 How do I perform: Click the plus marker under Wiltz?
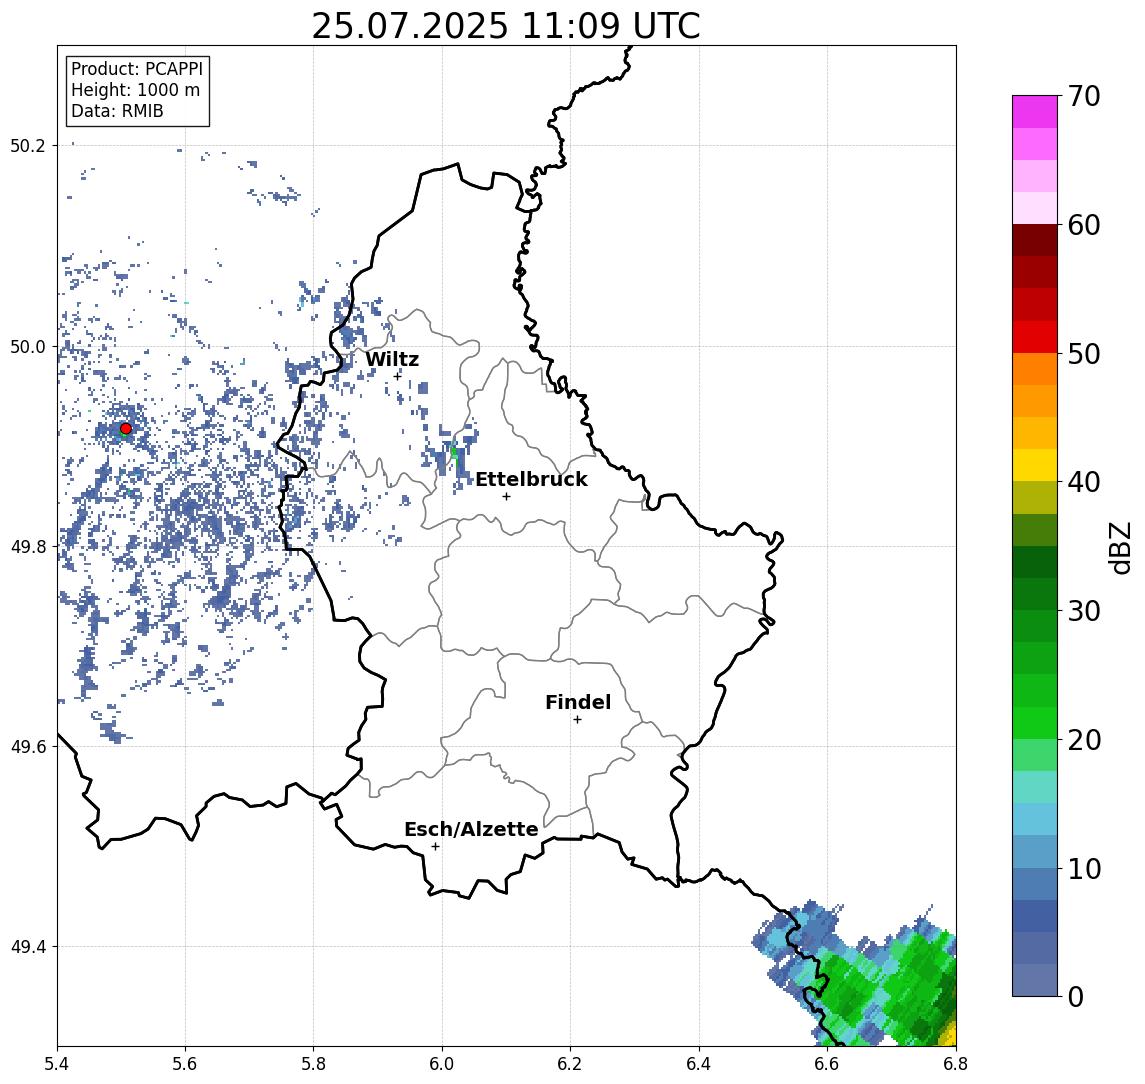coord(397,376)
